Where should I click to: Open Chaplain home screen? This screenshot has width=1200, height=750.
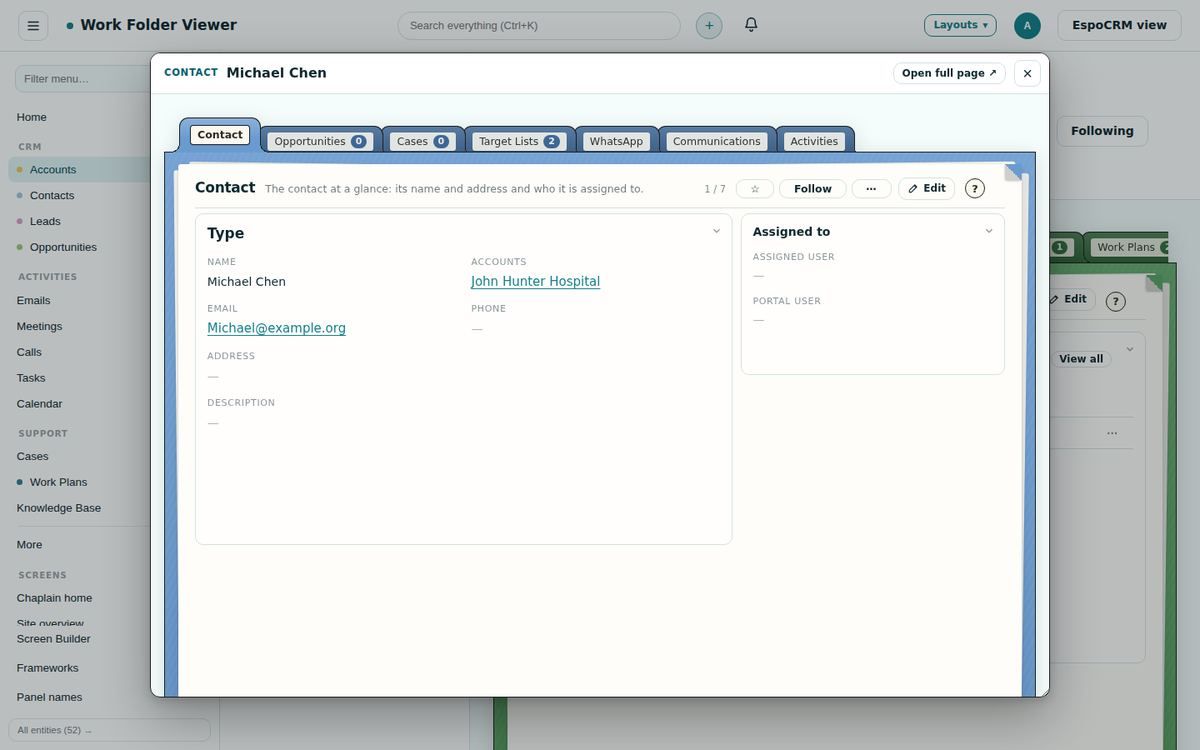click(54, 598)
